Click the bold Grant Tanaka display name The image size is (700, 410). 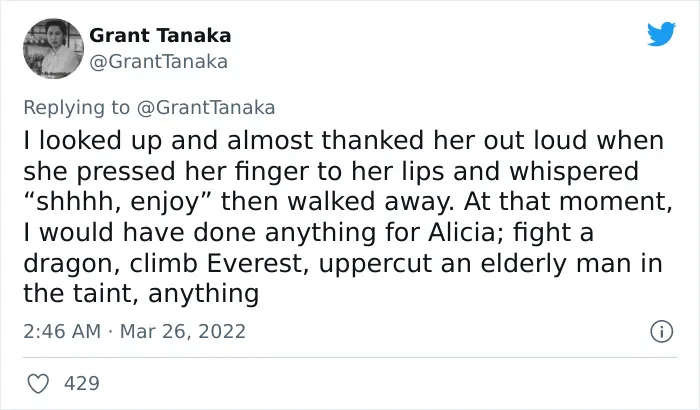point(160,36)
